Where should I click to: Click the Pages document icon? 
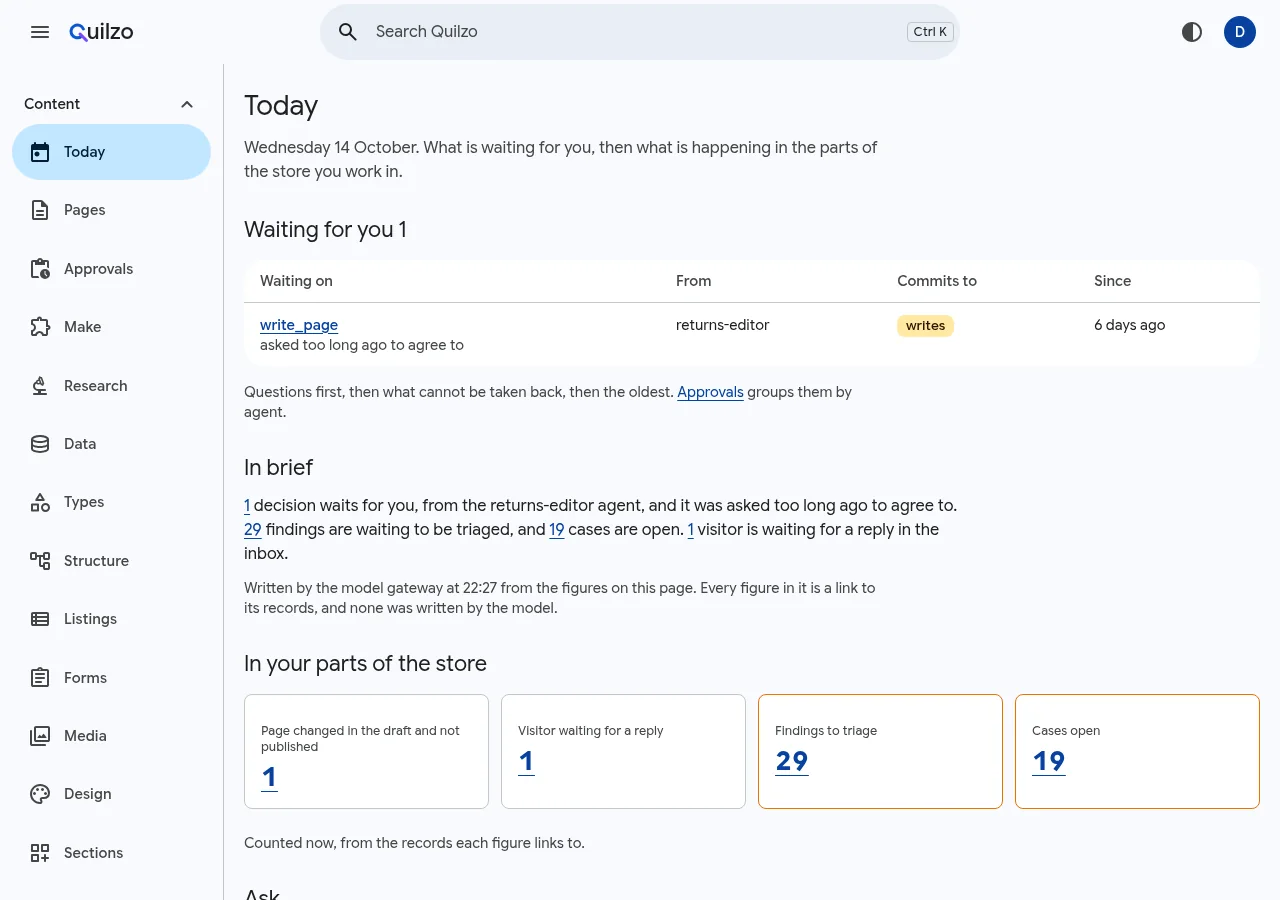[40, 210]
